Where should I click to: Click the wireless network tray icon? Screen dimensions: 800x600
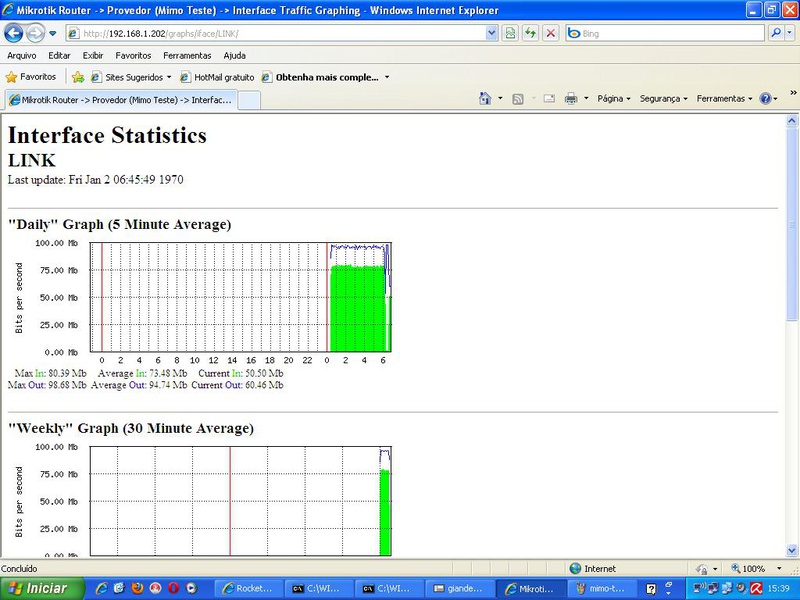[699, 589]
